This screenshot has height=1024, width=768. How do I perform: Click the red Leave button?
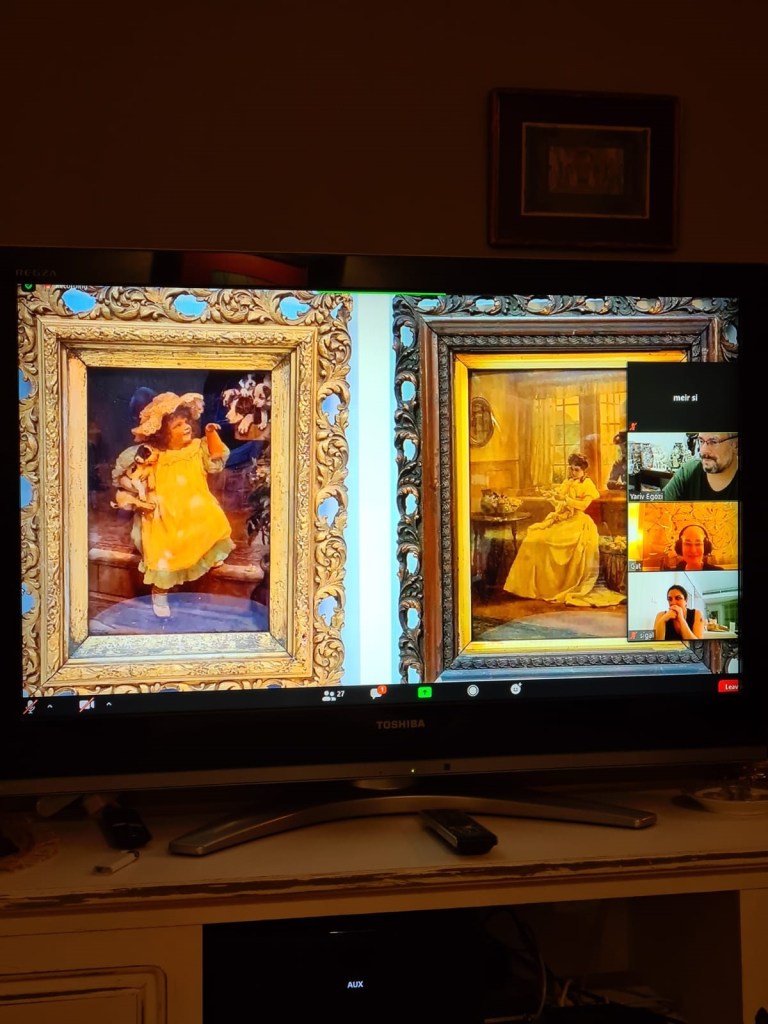729,686
